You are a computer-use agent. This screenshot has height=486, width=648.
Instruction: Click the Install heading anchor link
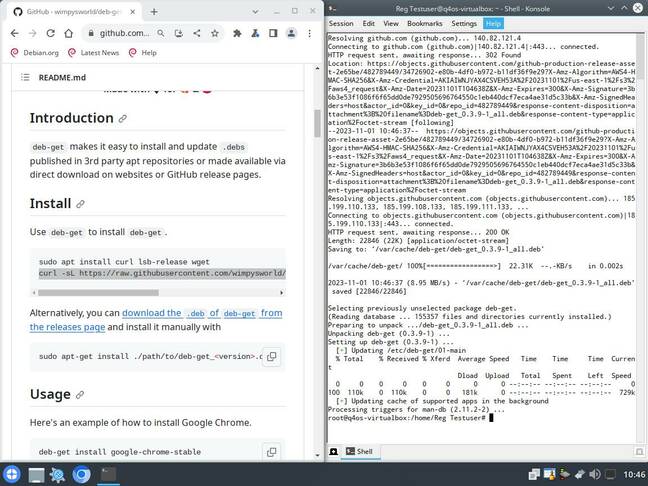click(x=81, y=204)
